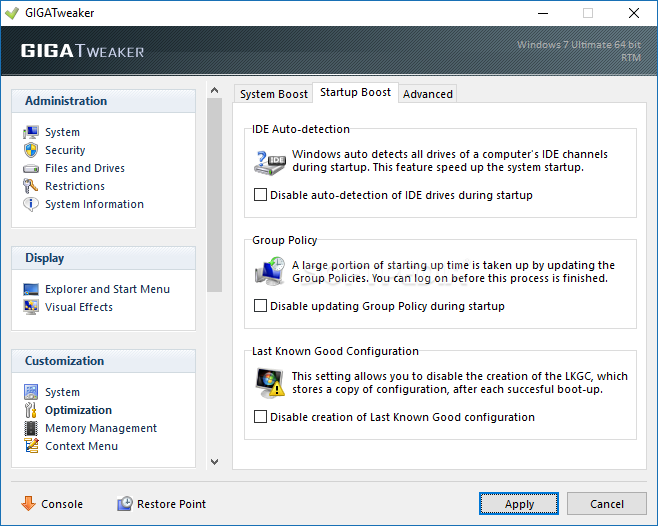Viewport: 658px width, 526px height.
Task: Click the Last Known Good warning monitor icon
Action: pyautogui.click(x=270, y=383)
